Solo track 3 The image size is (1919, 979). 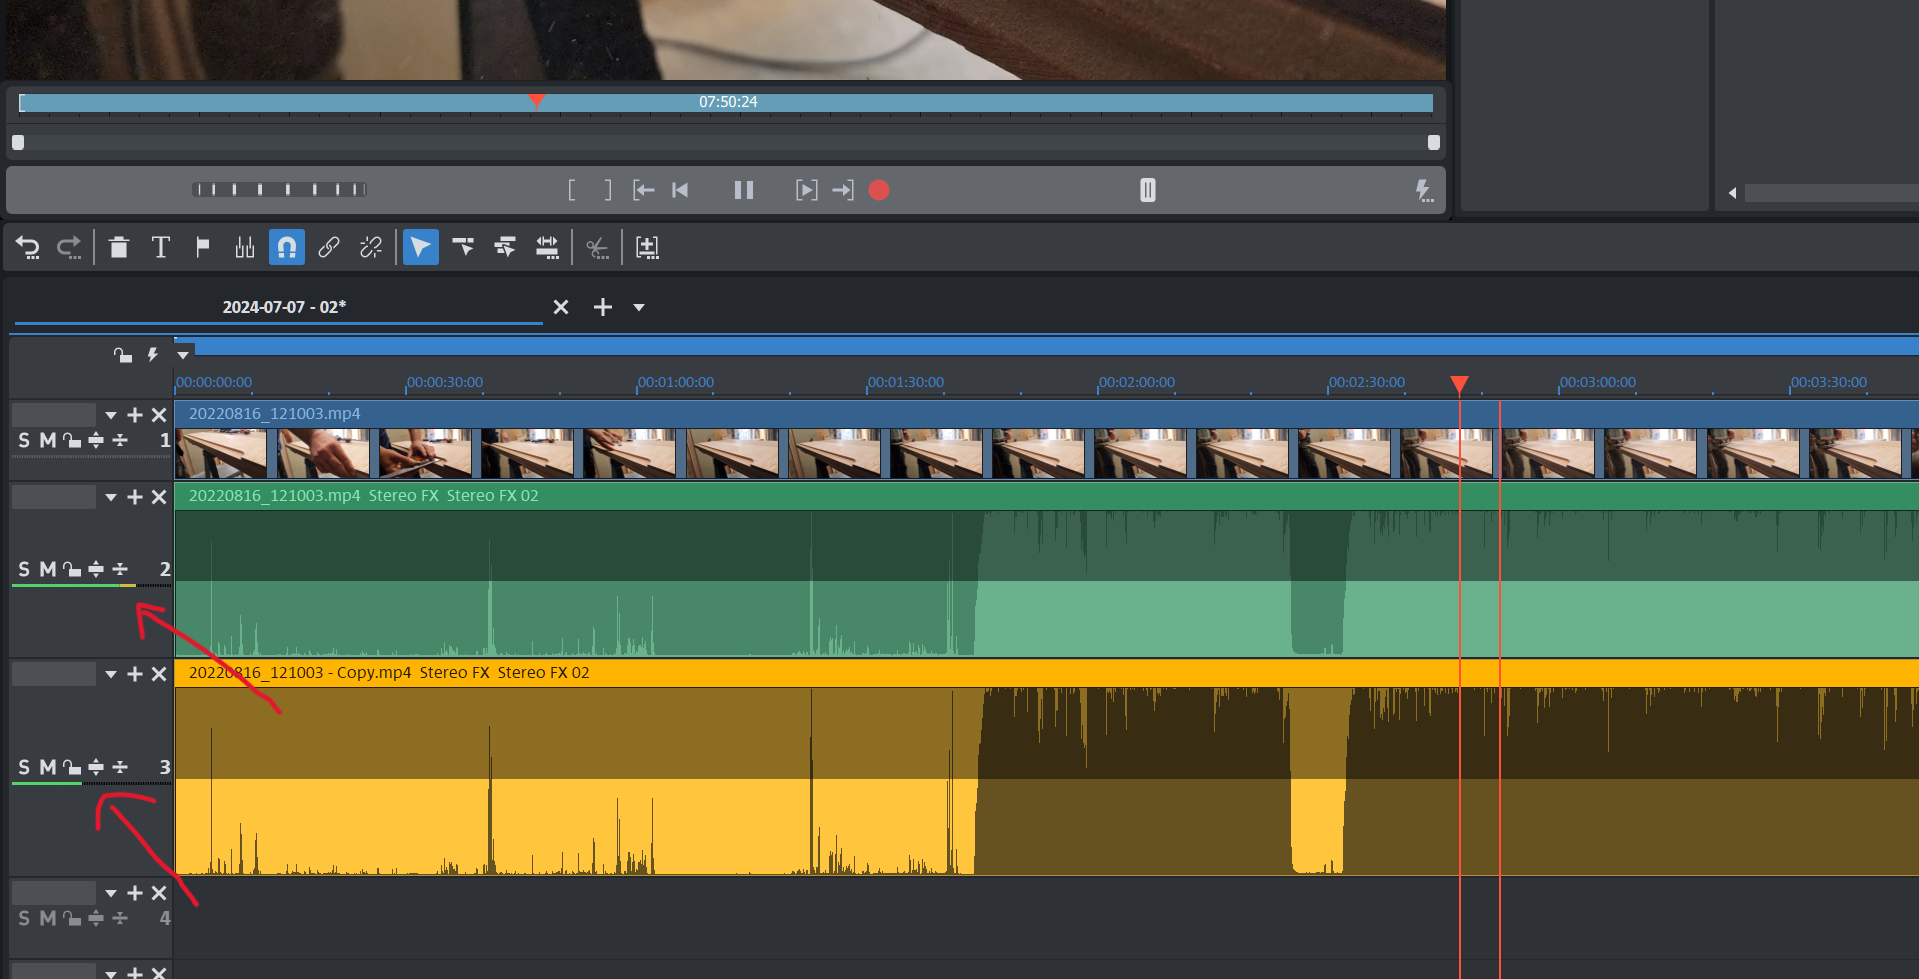(24, 767)
